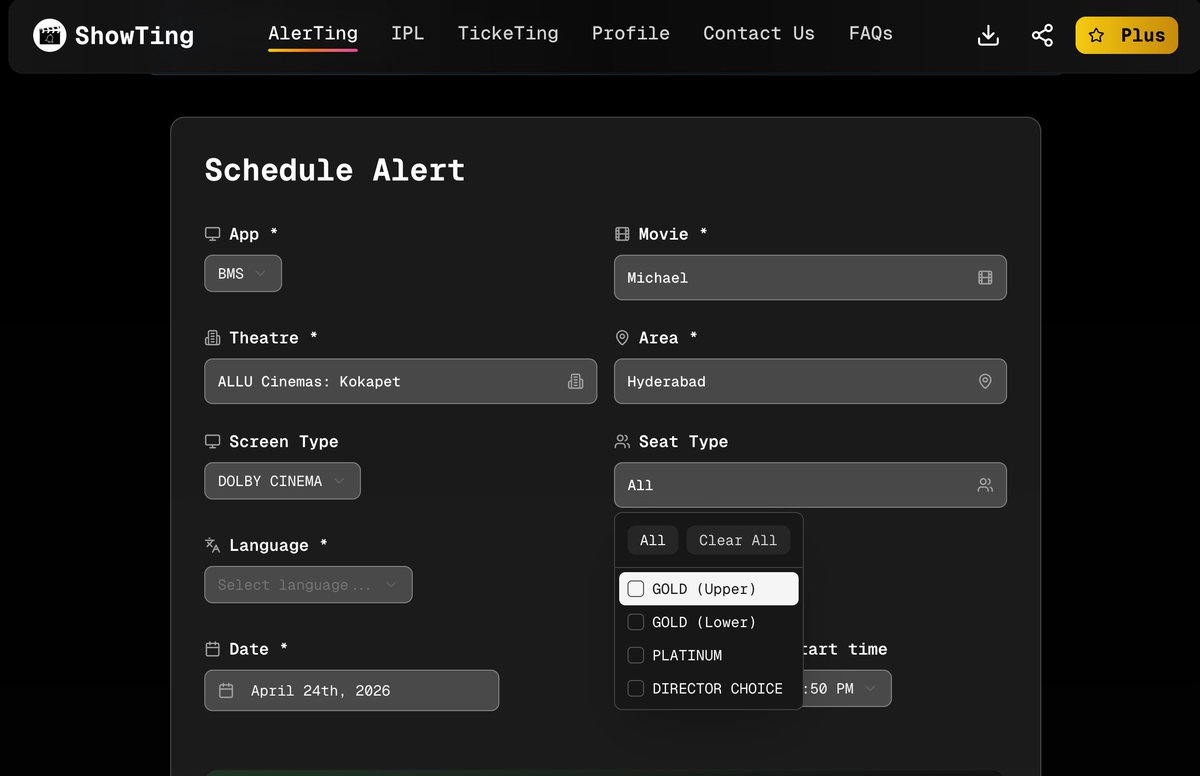
Task: Click the film icon inside Movie field
Action: (x=985, y=278)
